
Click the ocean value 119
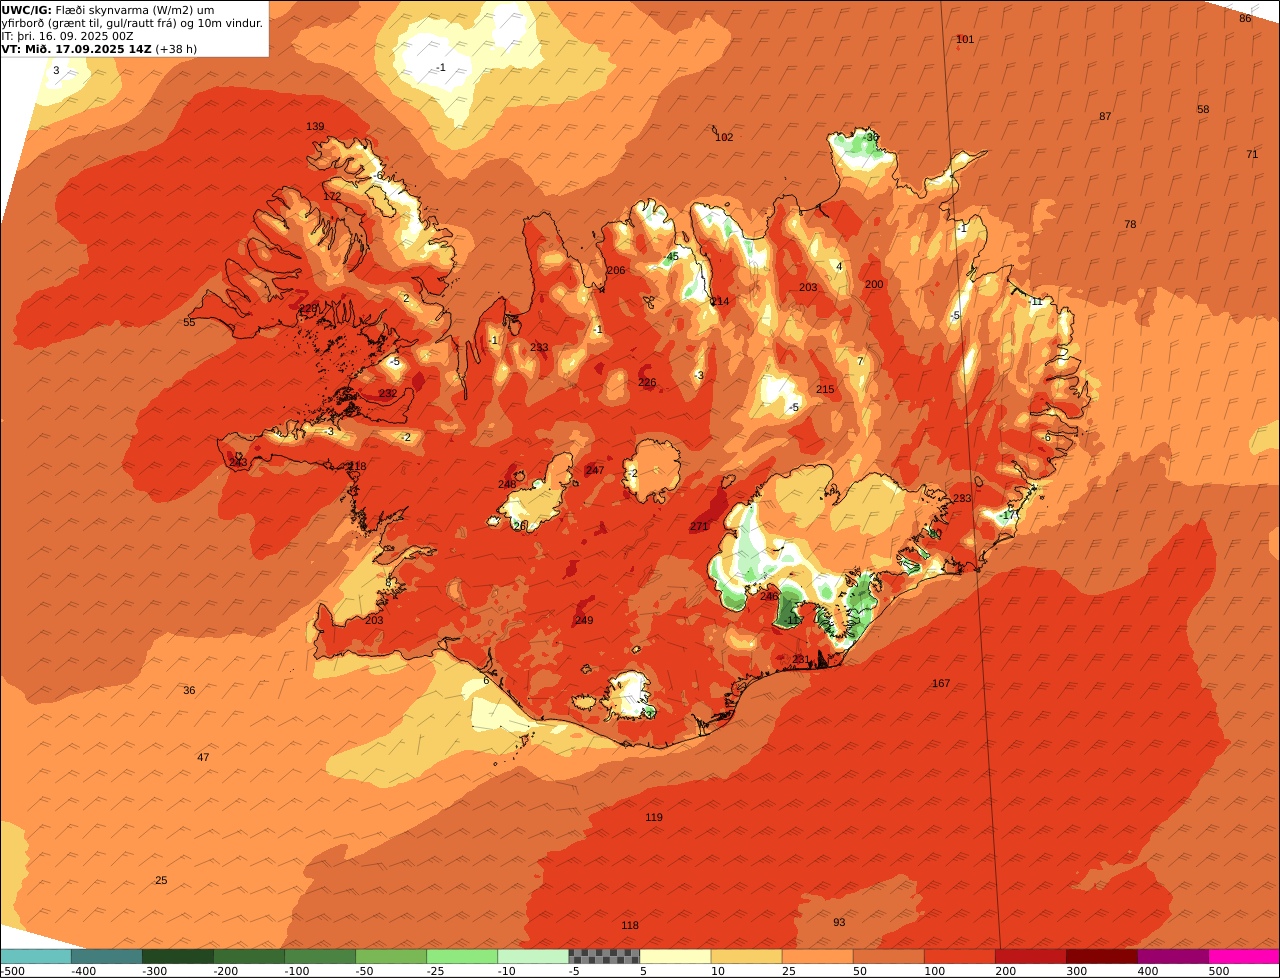pos(654,818)
